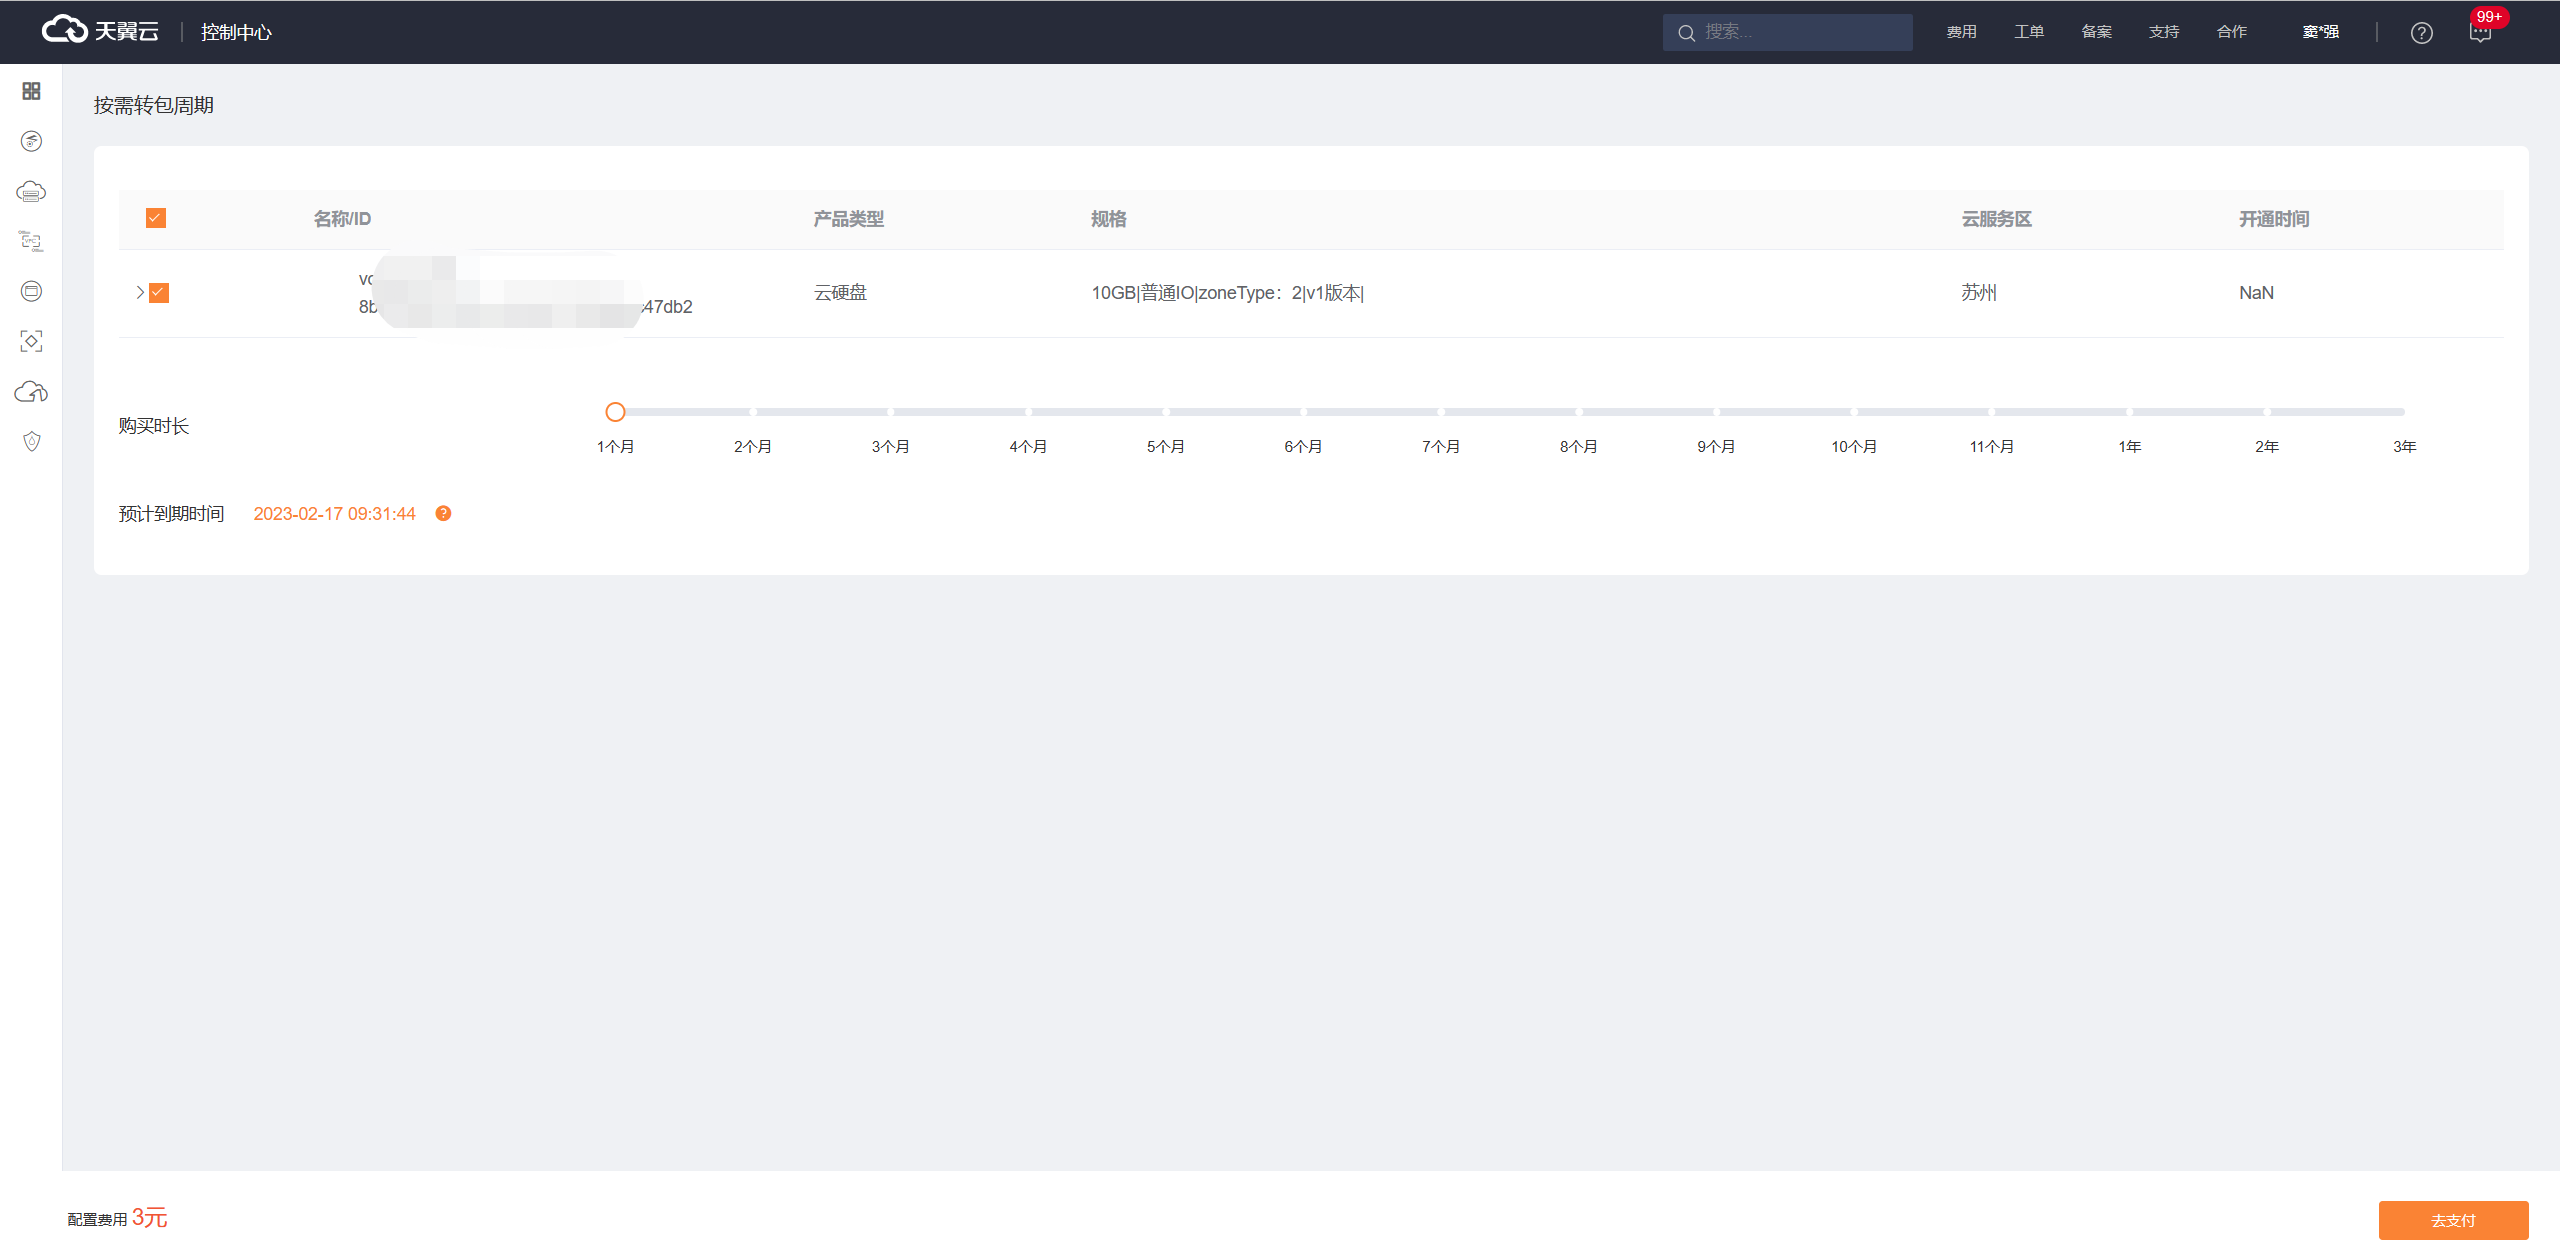Open the 工单 menu in top bar

(x=2029, y=32)
